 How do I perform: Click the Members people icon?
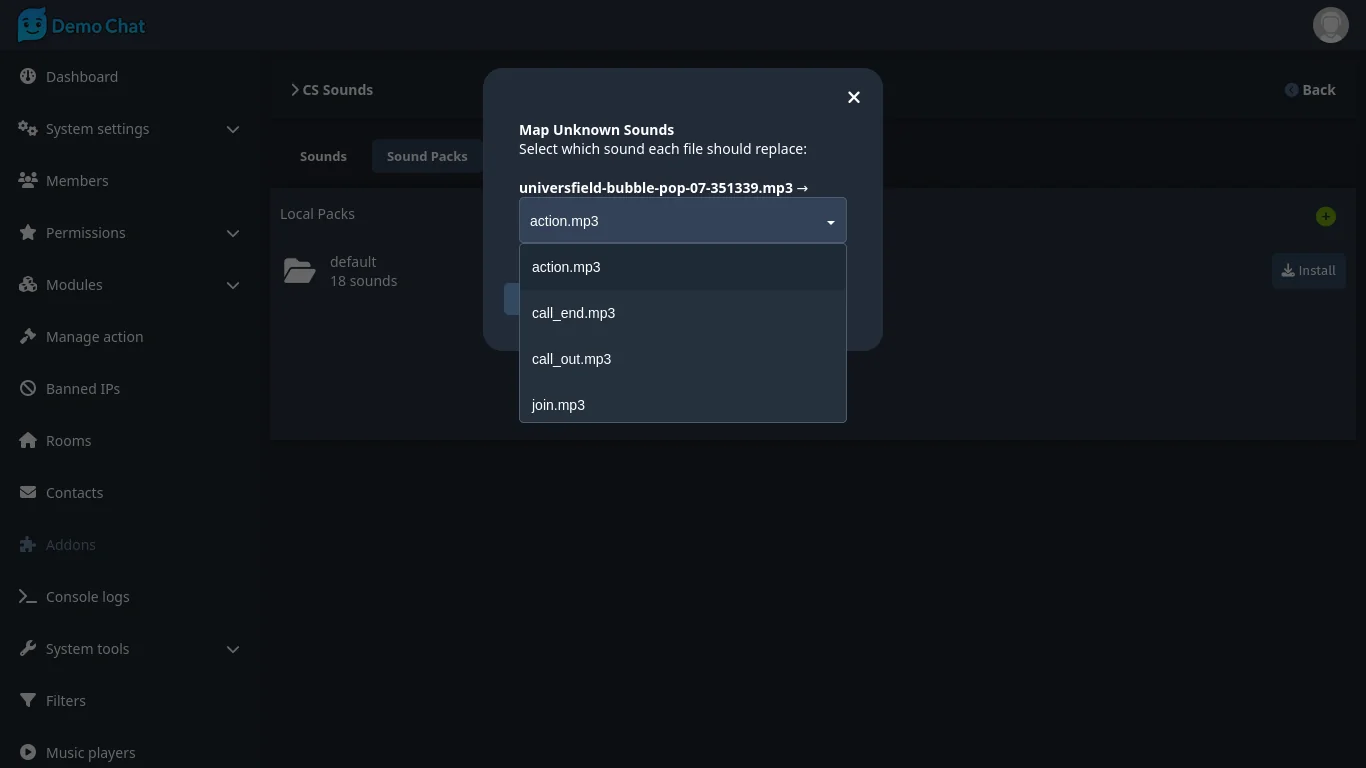(x=28, y=181)
